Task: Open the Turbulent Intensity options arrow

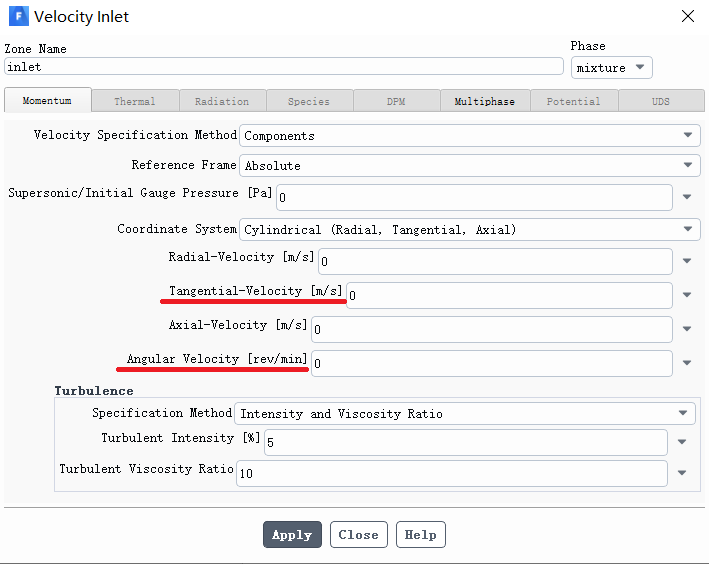Action: pyautogui.click(x=682, y=442)
